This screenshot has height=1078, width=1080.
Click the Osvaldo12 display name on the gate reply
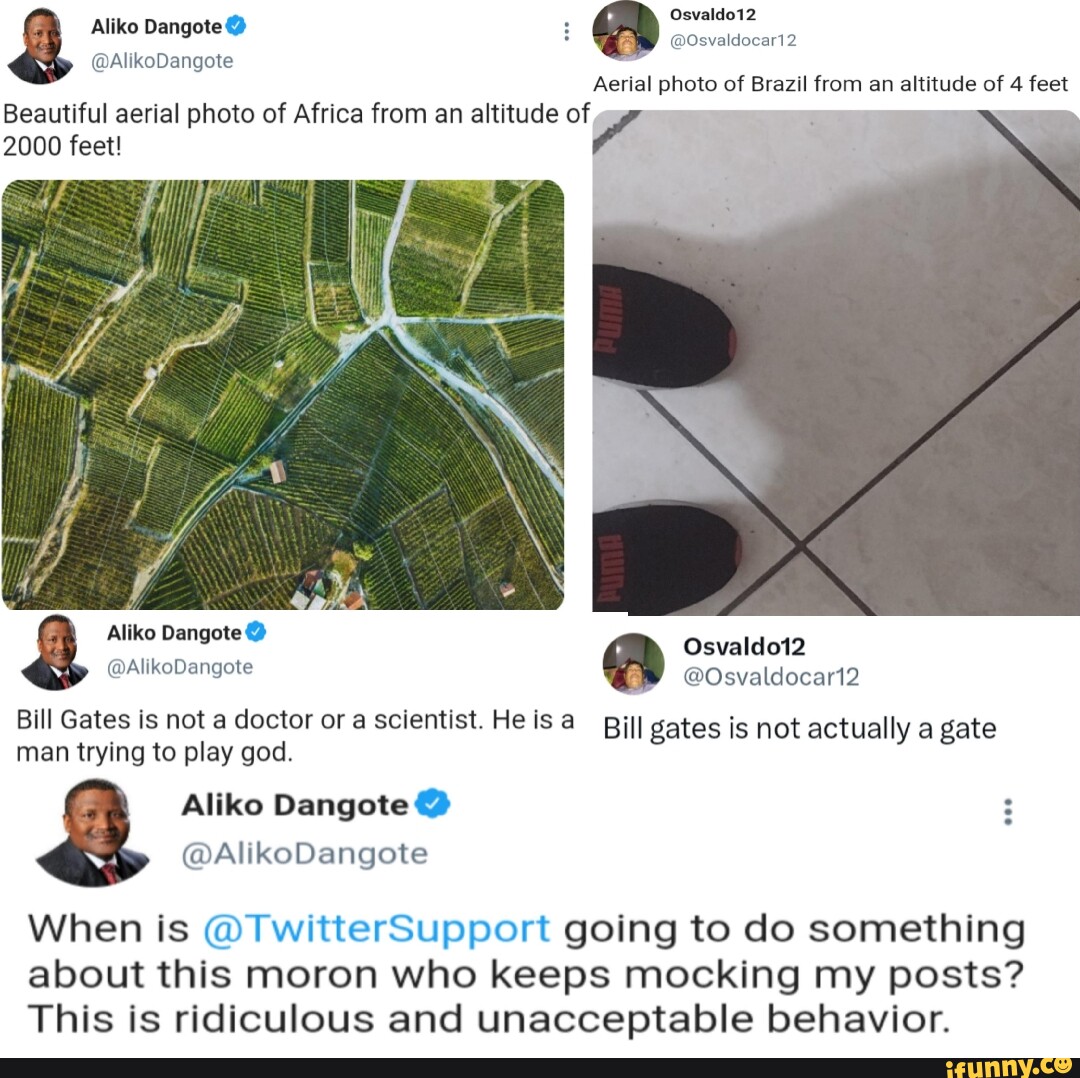[x=744, y=646]
